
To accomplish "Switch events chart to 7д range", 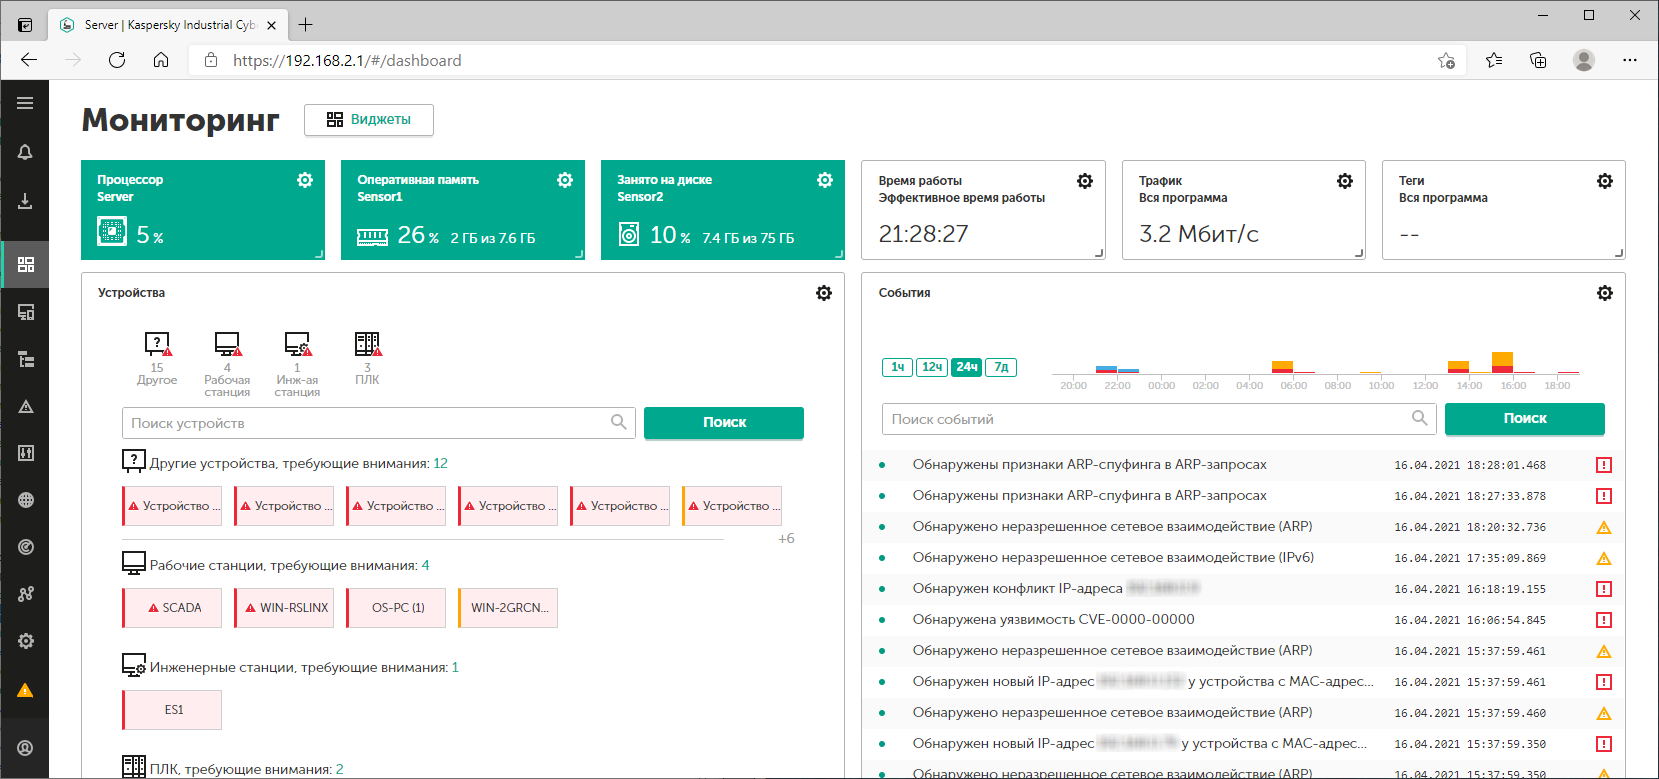I will [x=1001, y=367].
